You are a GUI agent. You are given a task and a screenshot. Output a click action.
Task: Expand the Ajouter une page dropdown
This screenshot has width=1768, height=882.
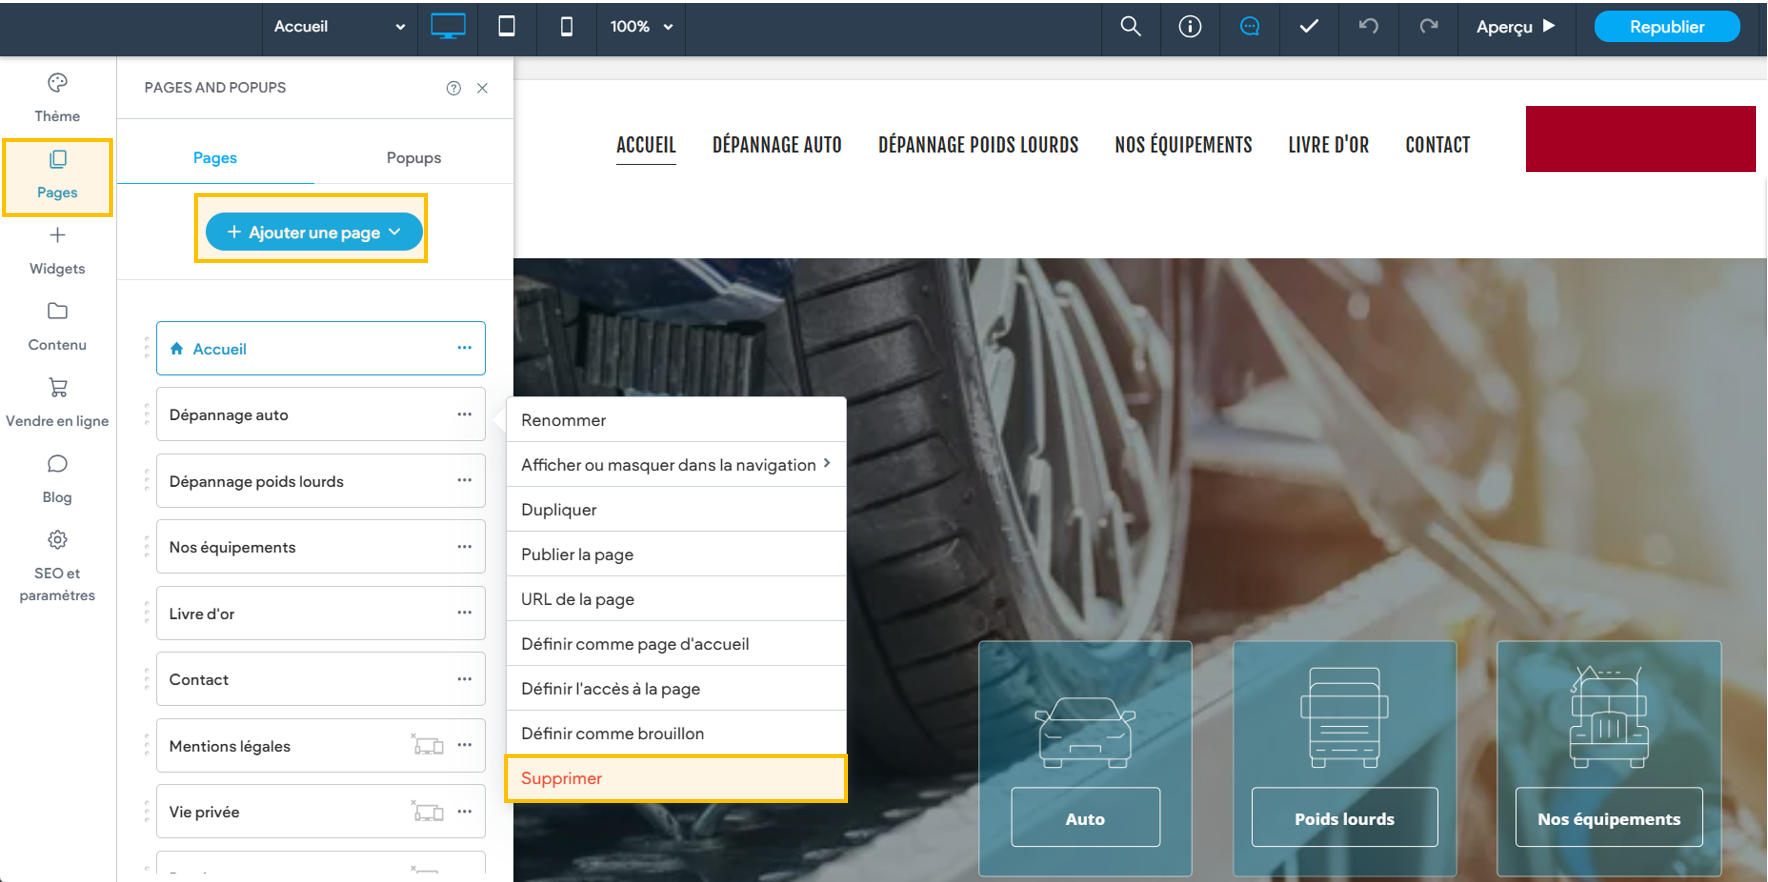314,232
